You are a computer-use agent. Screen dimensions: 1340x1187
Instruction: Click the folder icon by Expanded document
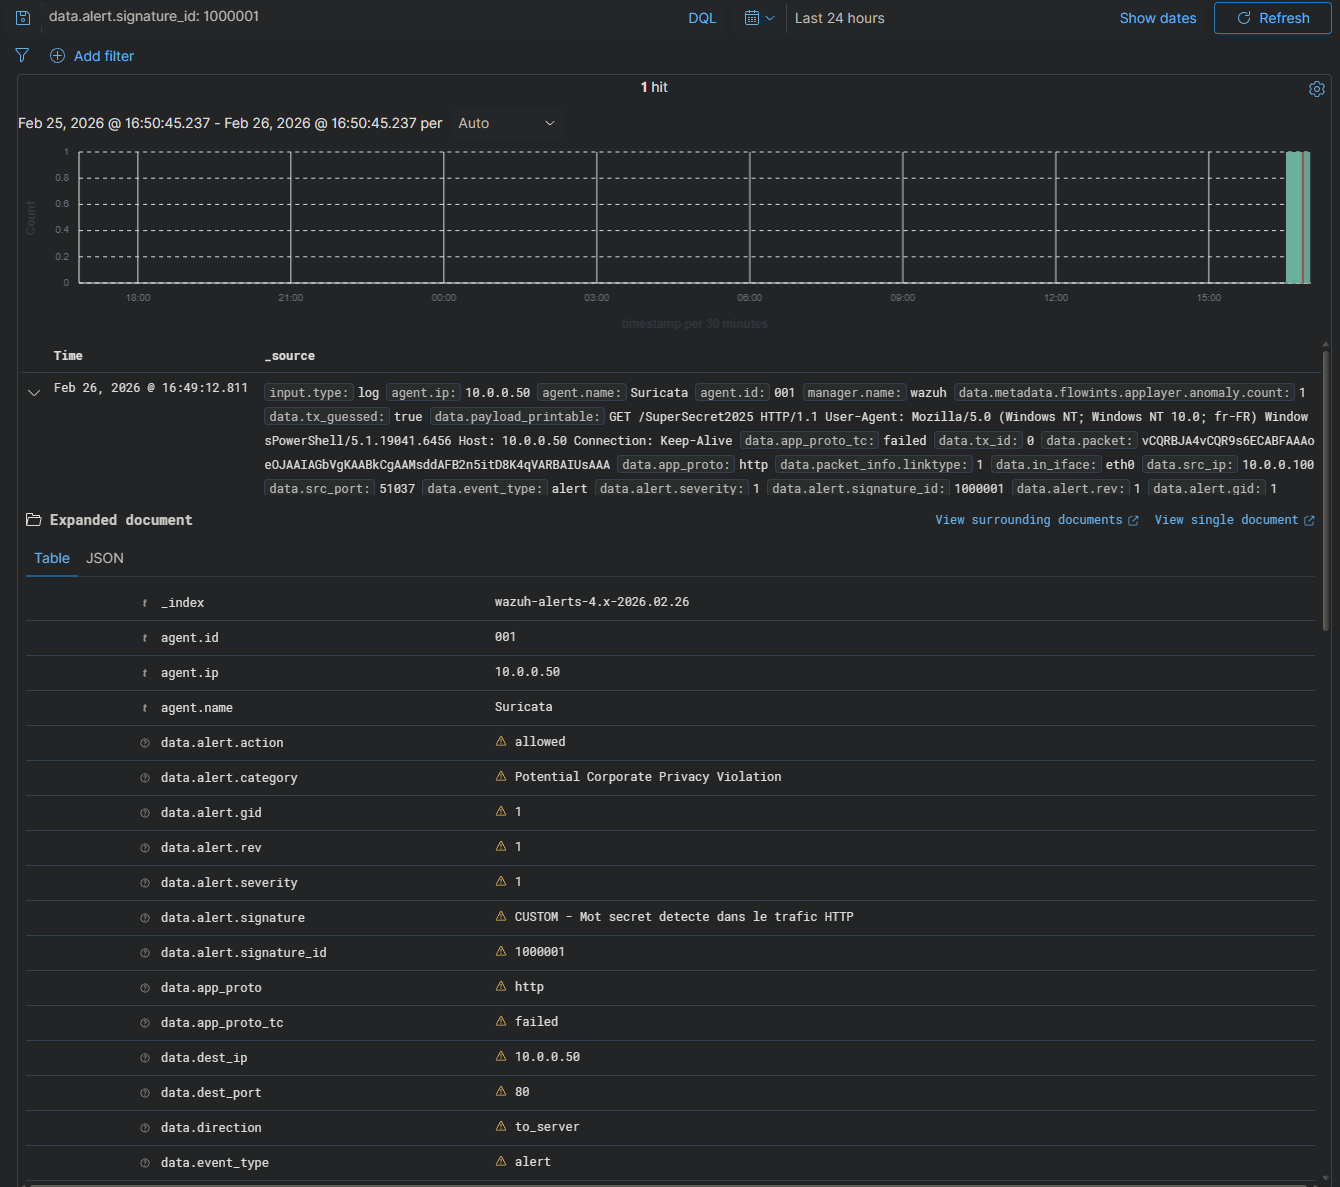(x=34, y=520)
